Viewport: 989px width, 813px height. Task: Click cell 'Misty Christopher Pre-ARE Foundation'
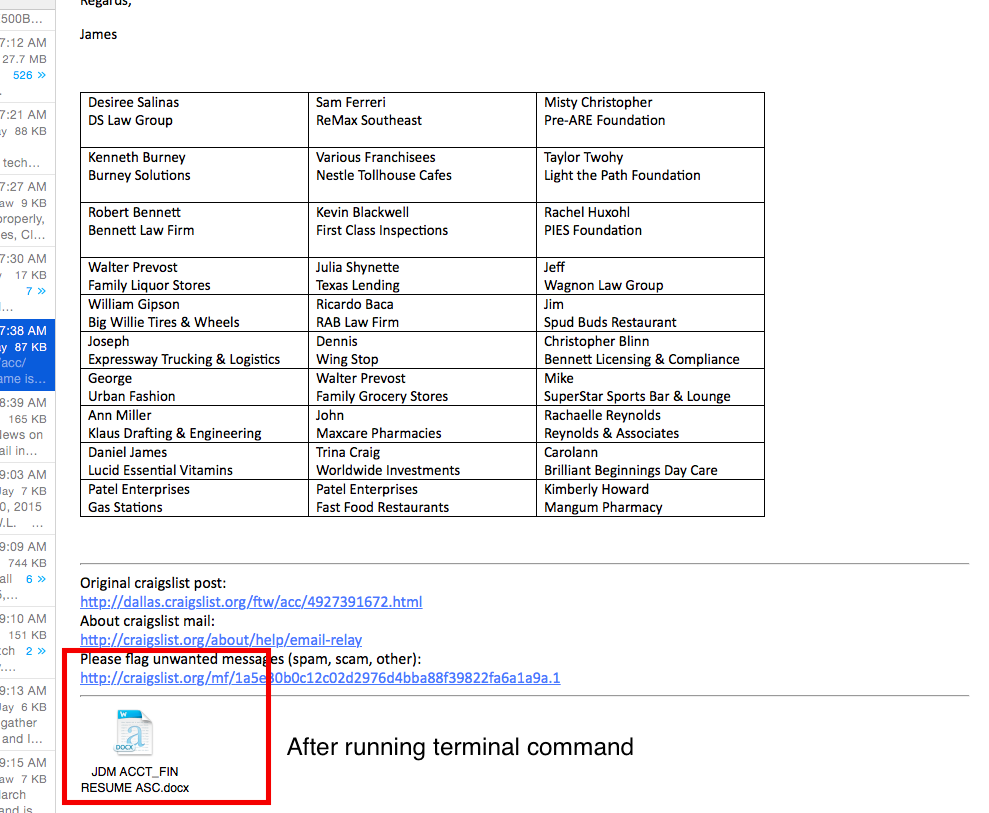(650, 120)
